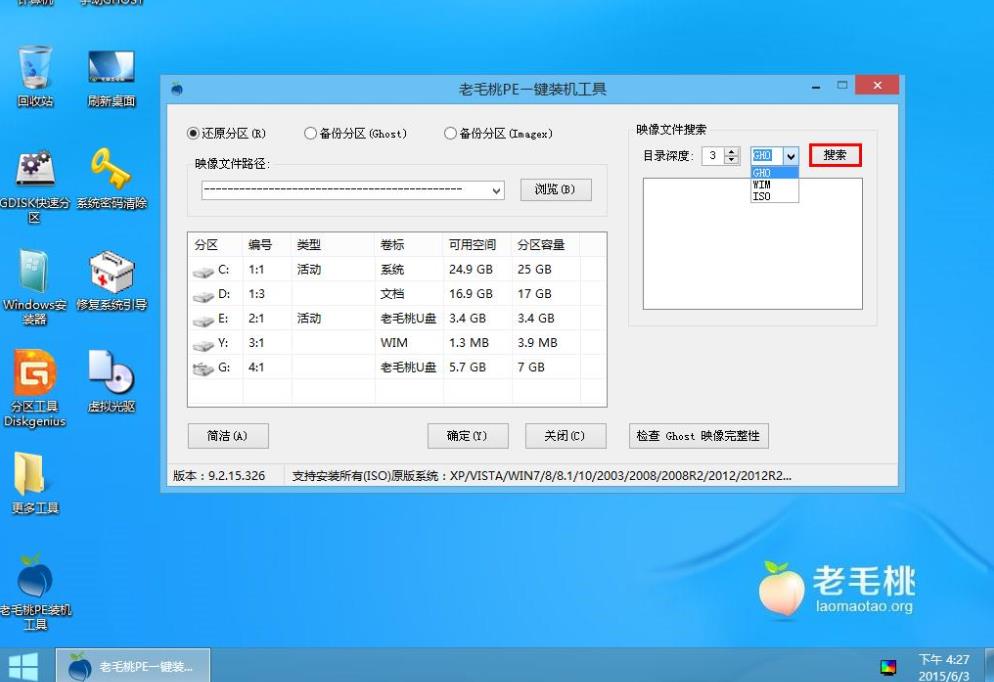Viewport: 994px width, 682px height.
Task: Increase 目录深度 with the up arrow
Action: (732, 151)
